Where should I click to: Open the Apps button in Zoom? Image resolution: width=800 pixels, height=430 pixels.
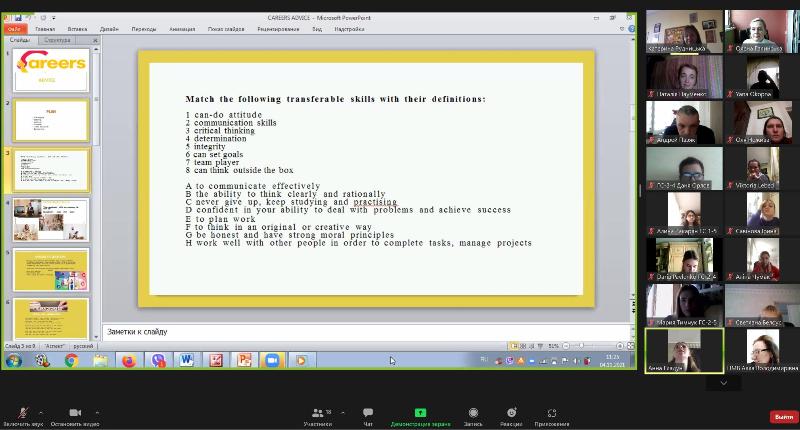click(552, 416)
